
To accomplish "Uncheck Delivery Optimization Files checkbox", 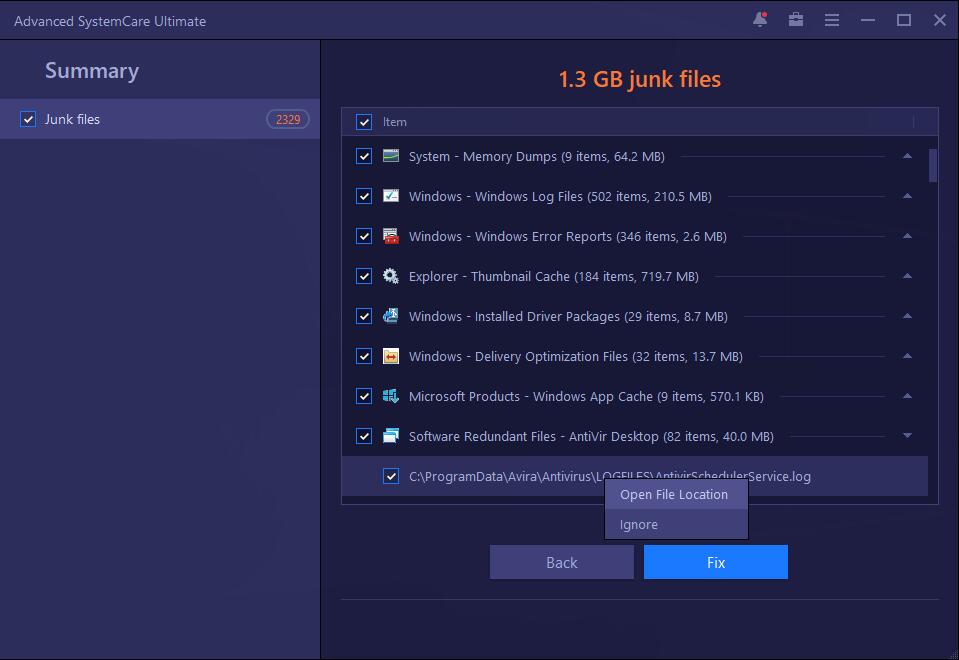I will (364, 356).
